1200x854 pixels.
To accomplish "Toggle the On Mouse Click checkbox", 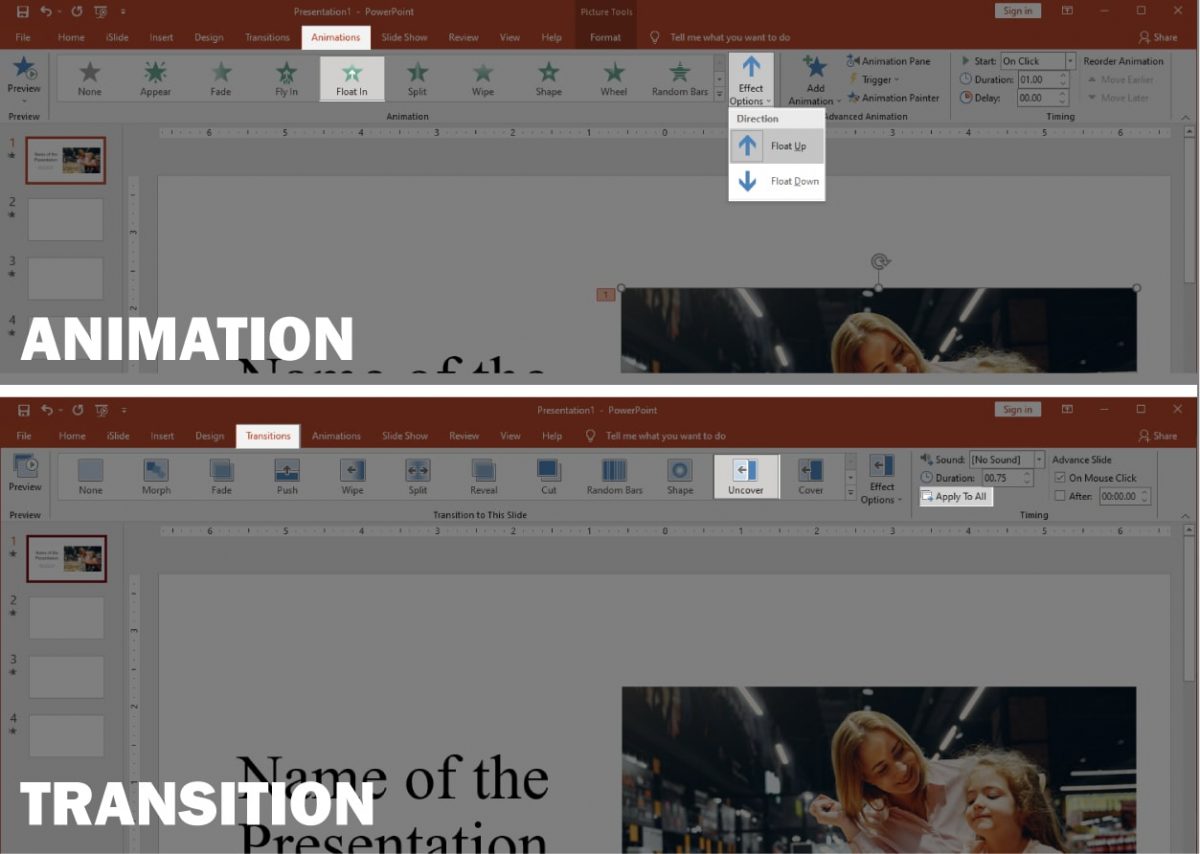I will coord(1061,477).
